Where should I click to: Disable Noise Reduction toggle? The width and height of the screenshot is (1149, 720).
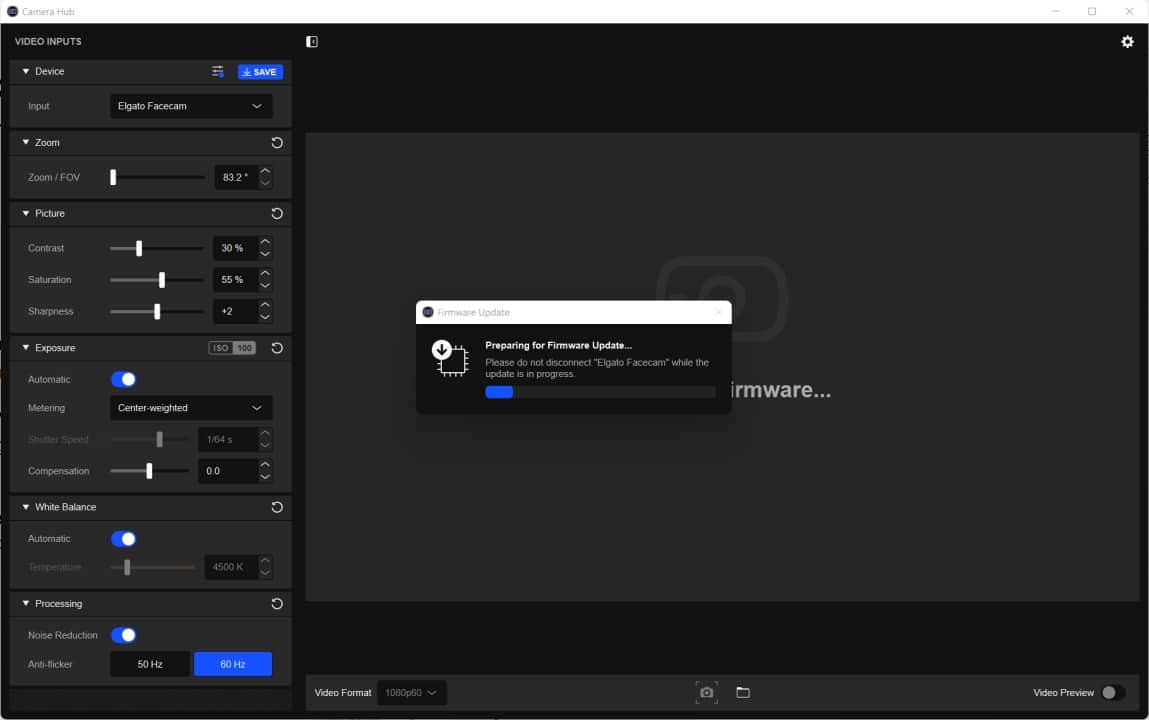coord(123,635)
